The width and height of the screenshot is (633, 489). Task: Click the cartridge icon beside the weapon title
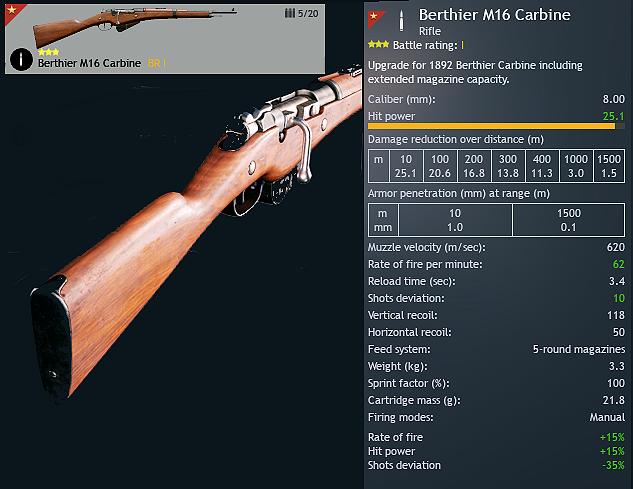point(401,21)
